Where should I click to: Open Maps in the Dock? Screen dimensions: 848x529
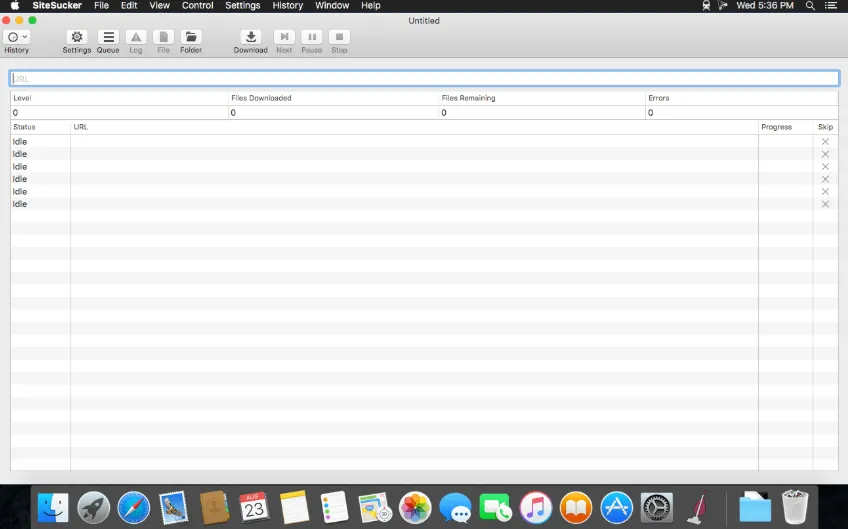(x=375, y=508)
